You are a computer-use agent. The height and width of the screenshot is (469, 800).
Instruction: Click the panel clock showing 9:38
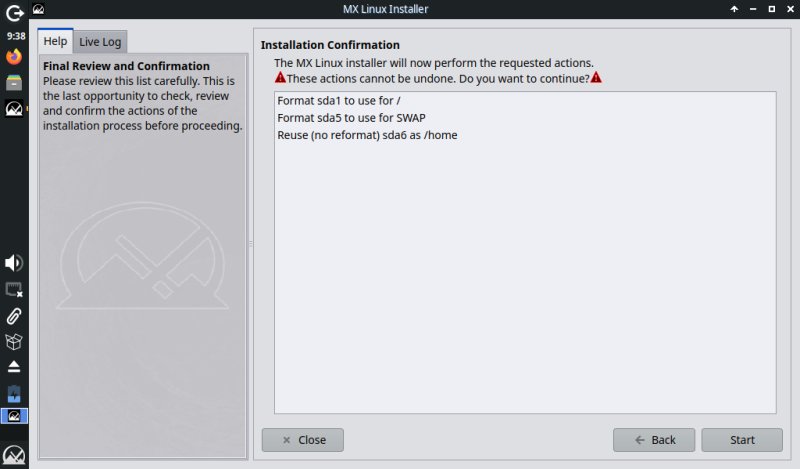[14, 36]
